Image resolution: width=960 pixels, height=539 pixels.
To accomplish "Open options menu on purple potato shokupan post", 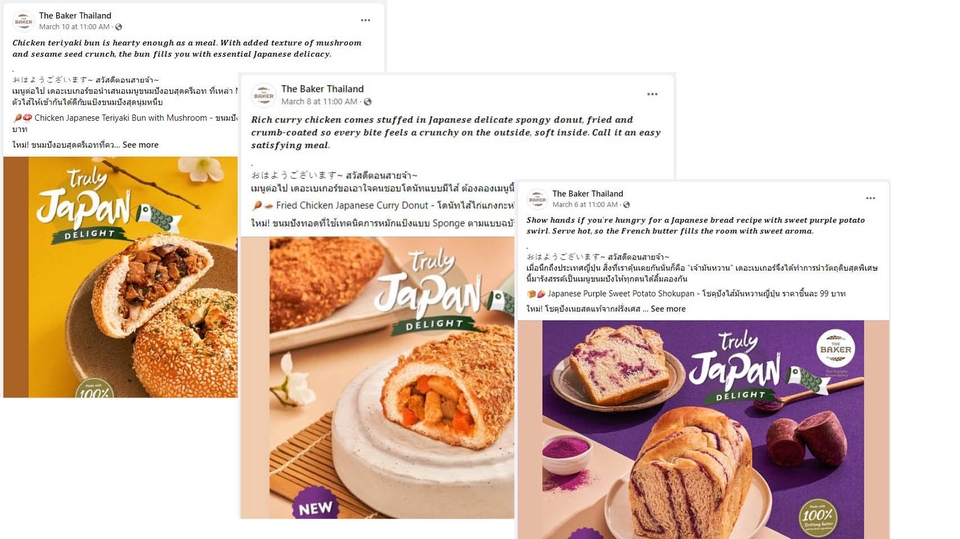I will (870, 198).
